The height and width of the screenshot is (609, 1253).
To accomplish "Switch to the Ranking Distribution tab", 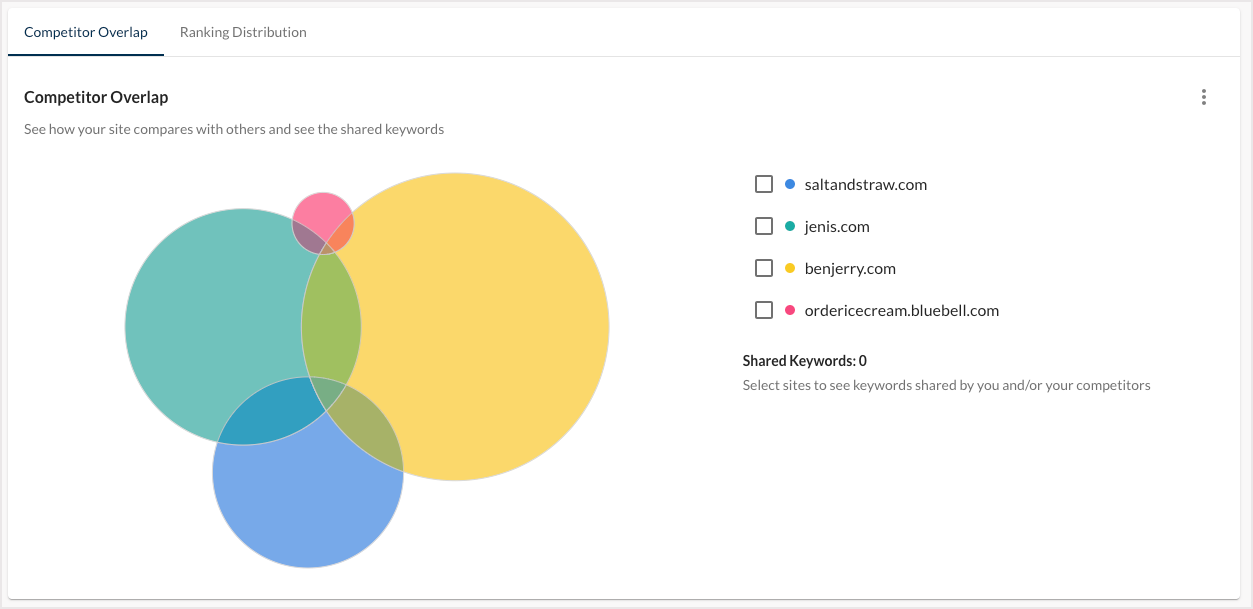I will click(x=242, y=32).
